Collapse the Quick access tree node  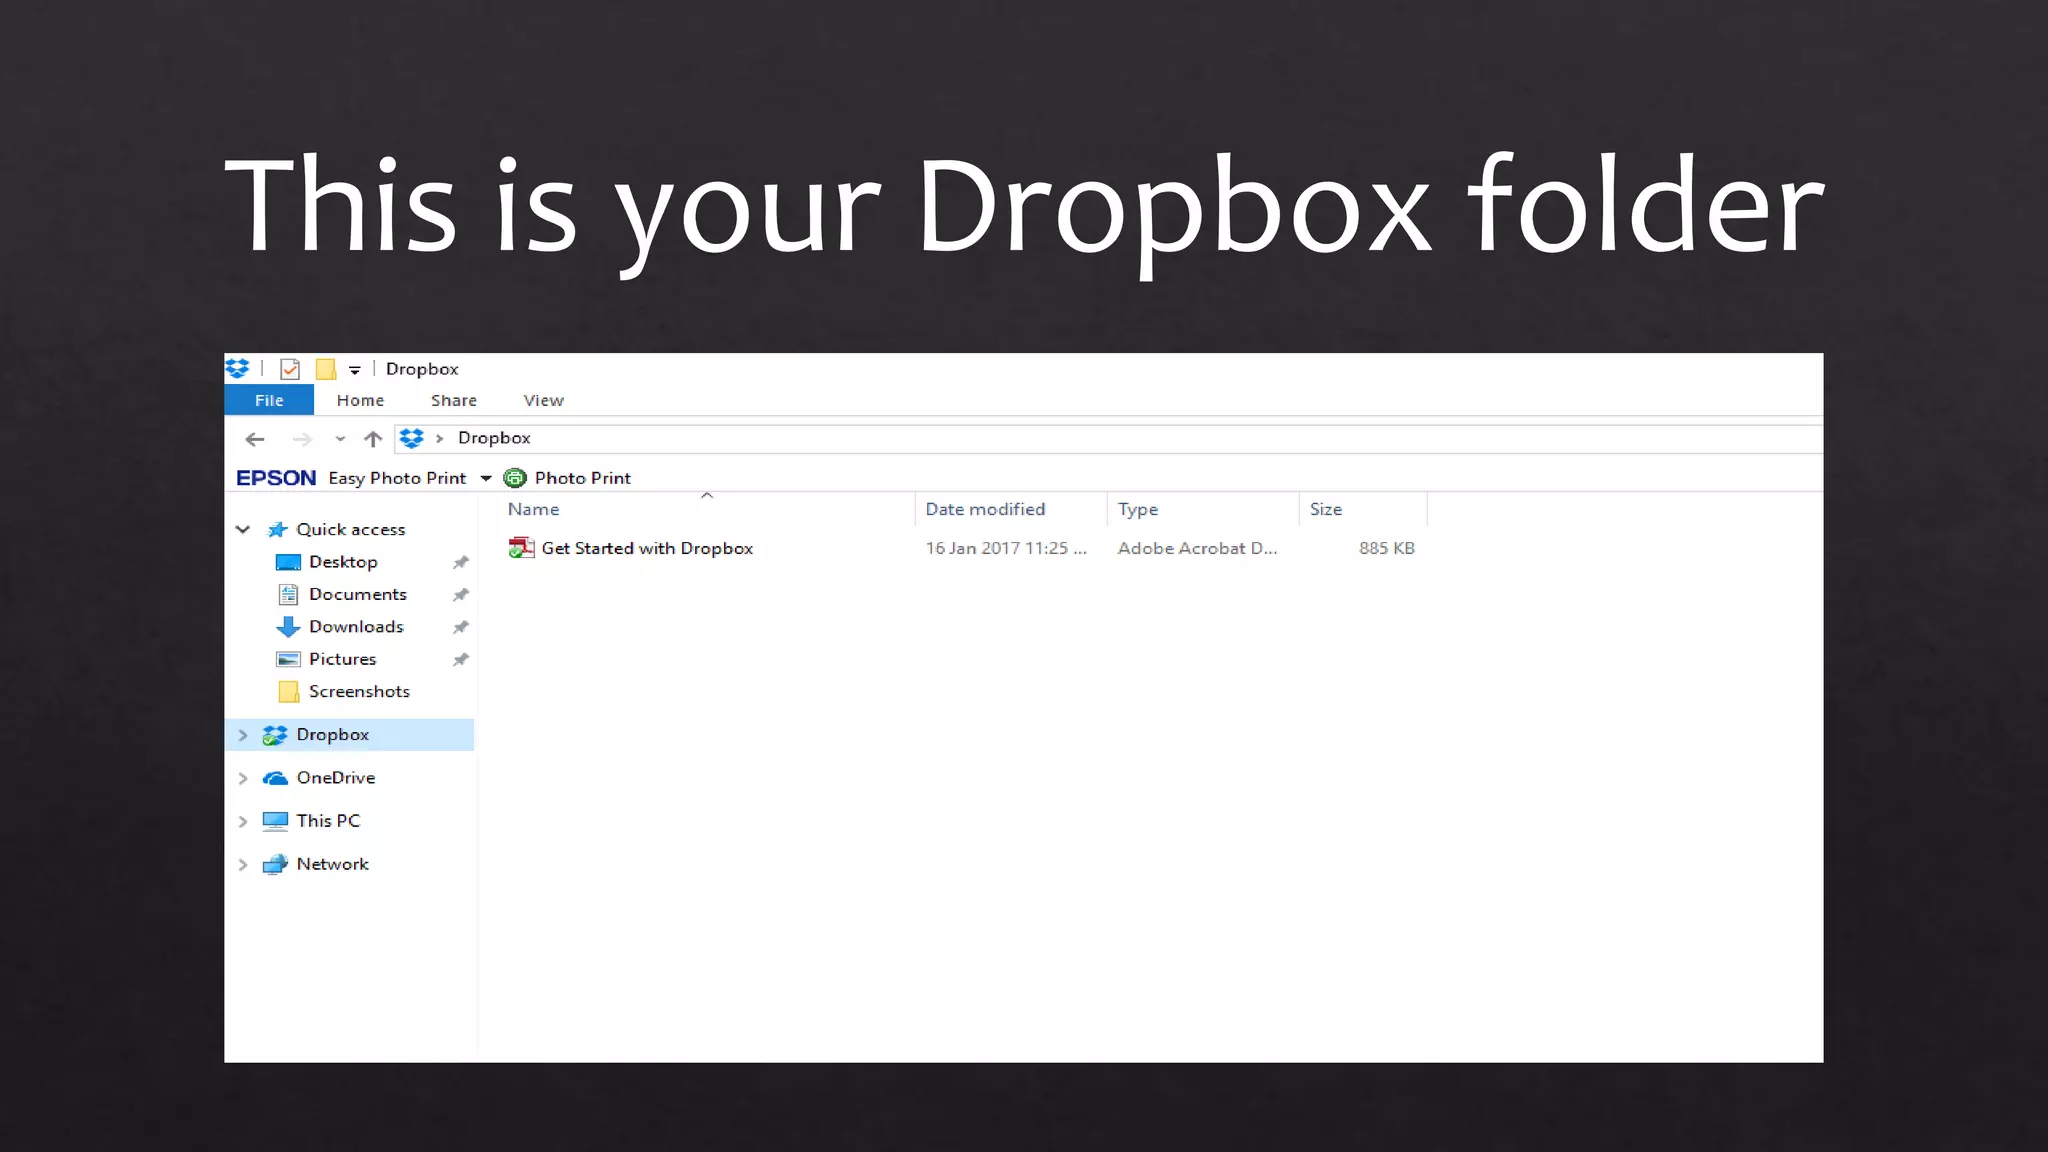242,529
